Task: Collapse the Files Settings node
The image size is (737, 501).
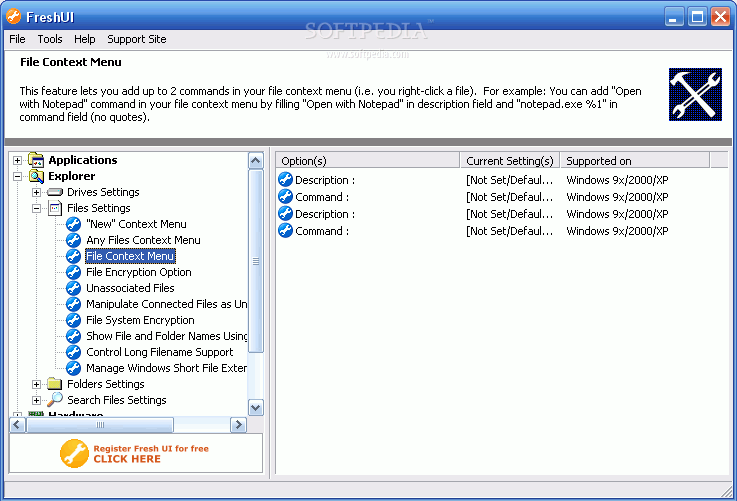Action: (x=36, y=208)
